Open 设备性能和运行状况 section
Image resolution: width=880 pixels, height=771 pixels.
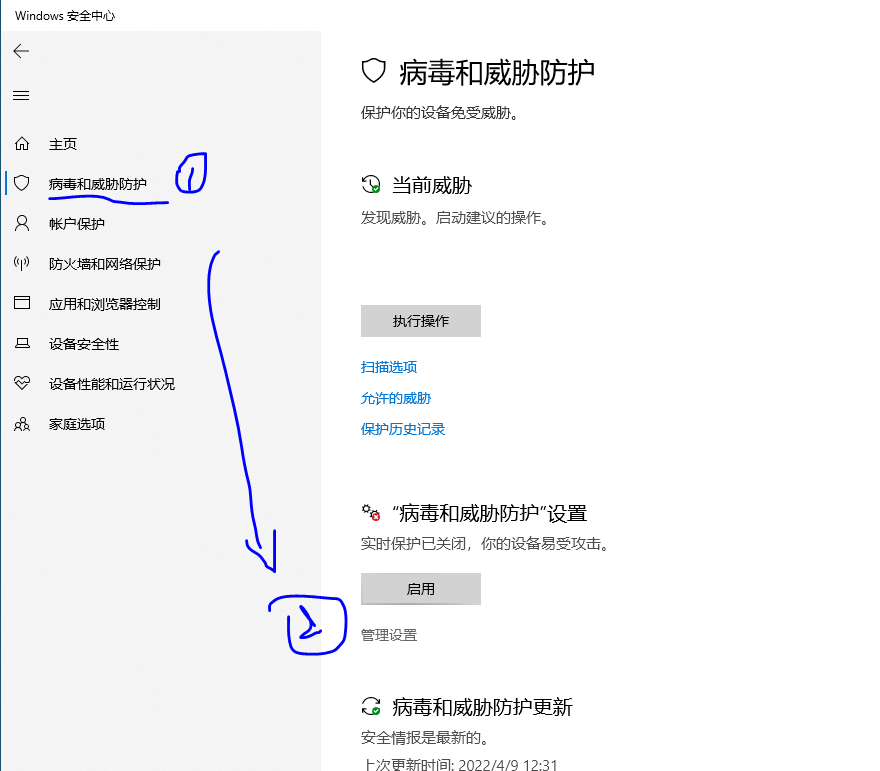112,384
